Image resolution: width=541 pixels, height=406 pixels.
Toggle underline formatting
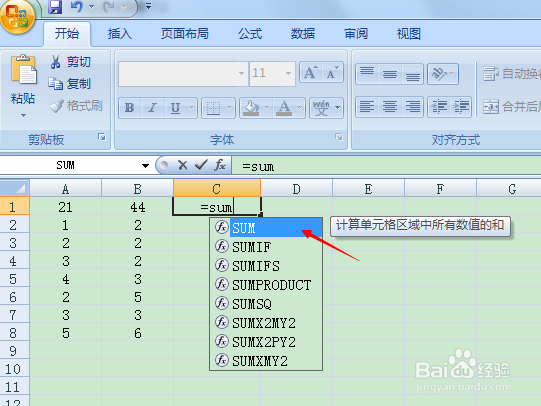pos(176,108)
